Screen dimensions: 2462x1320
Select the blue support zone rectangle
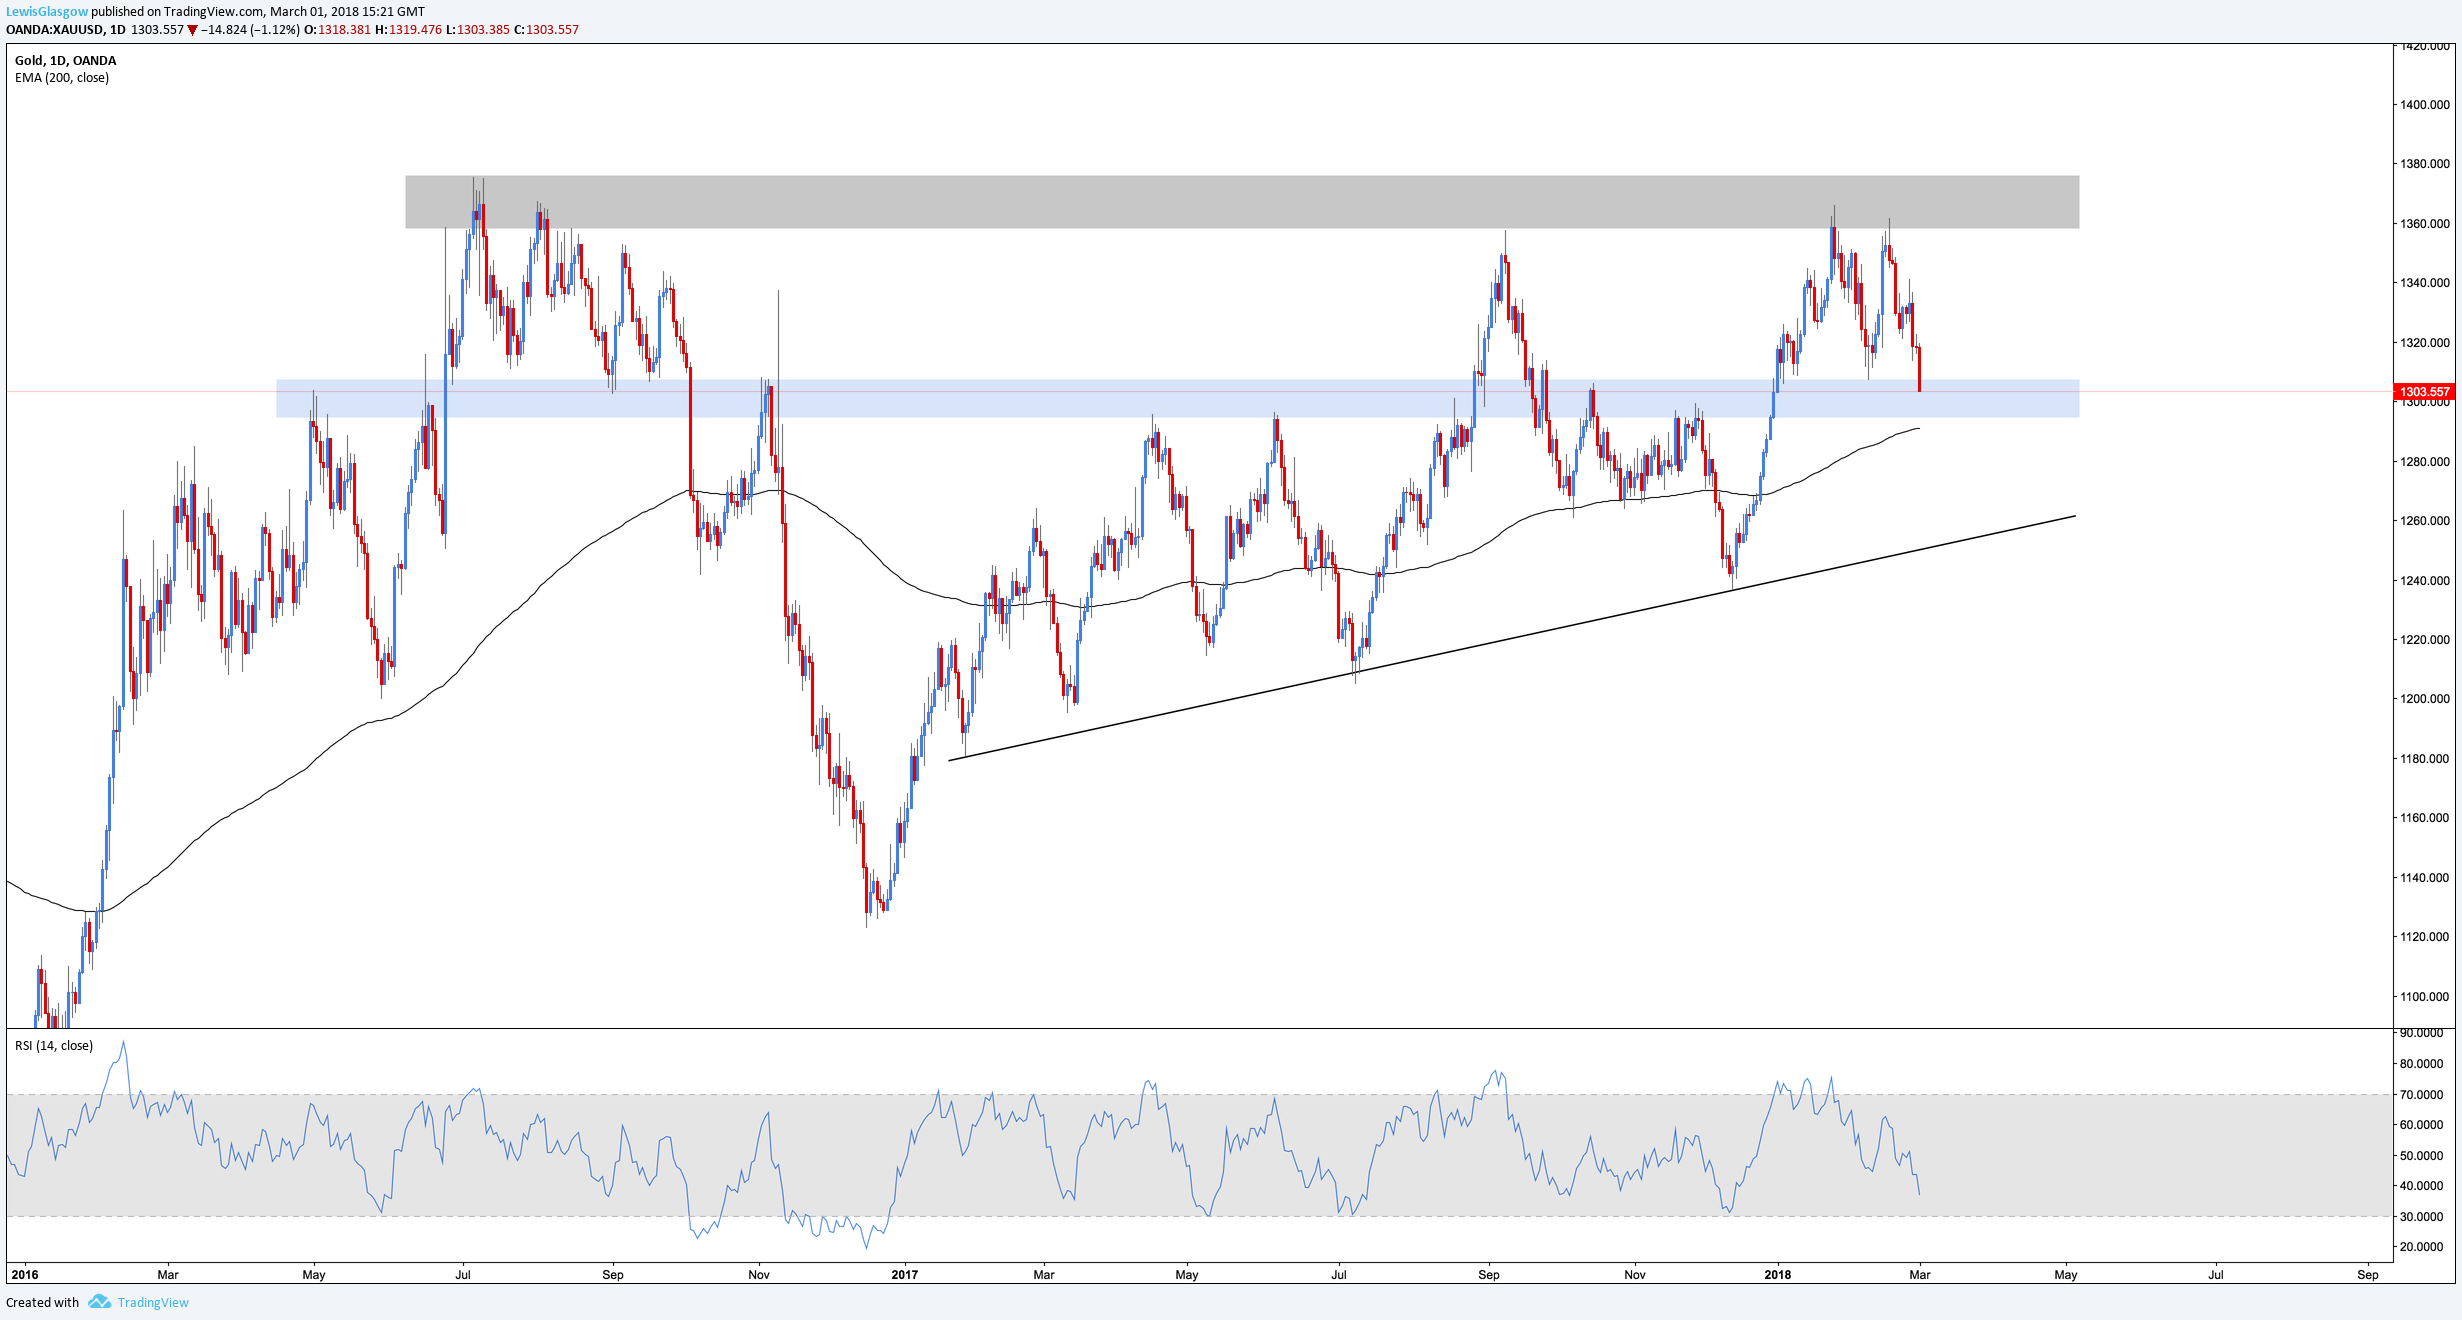tap(1178, 398)
